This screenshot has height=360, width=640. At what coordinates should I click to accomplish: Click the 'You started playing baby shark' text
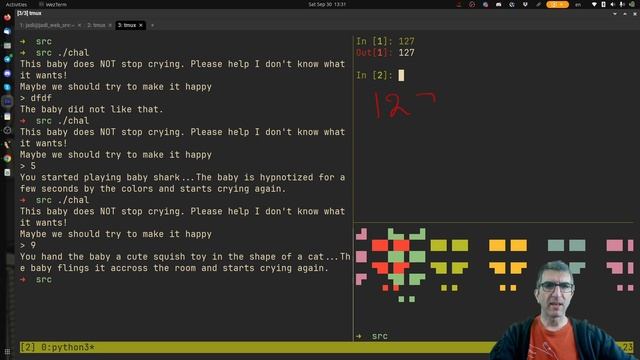point(100,178)
